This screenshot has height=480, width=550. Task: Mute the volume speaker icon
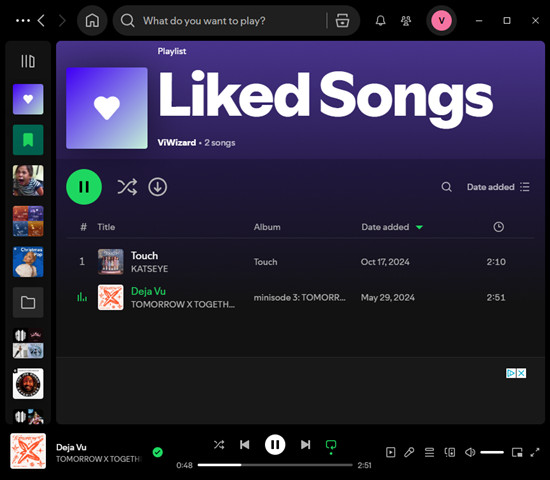point(470,452)
